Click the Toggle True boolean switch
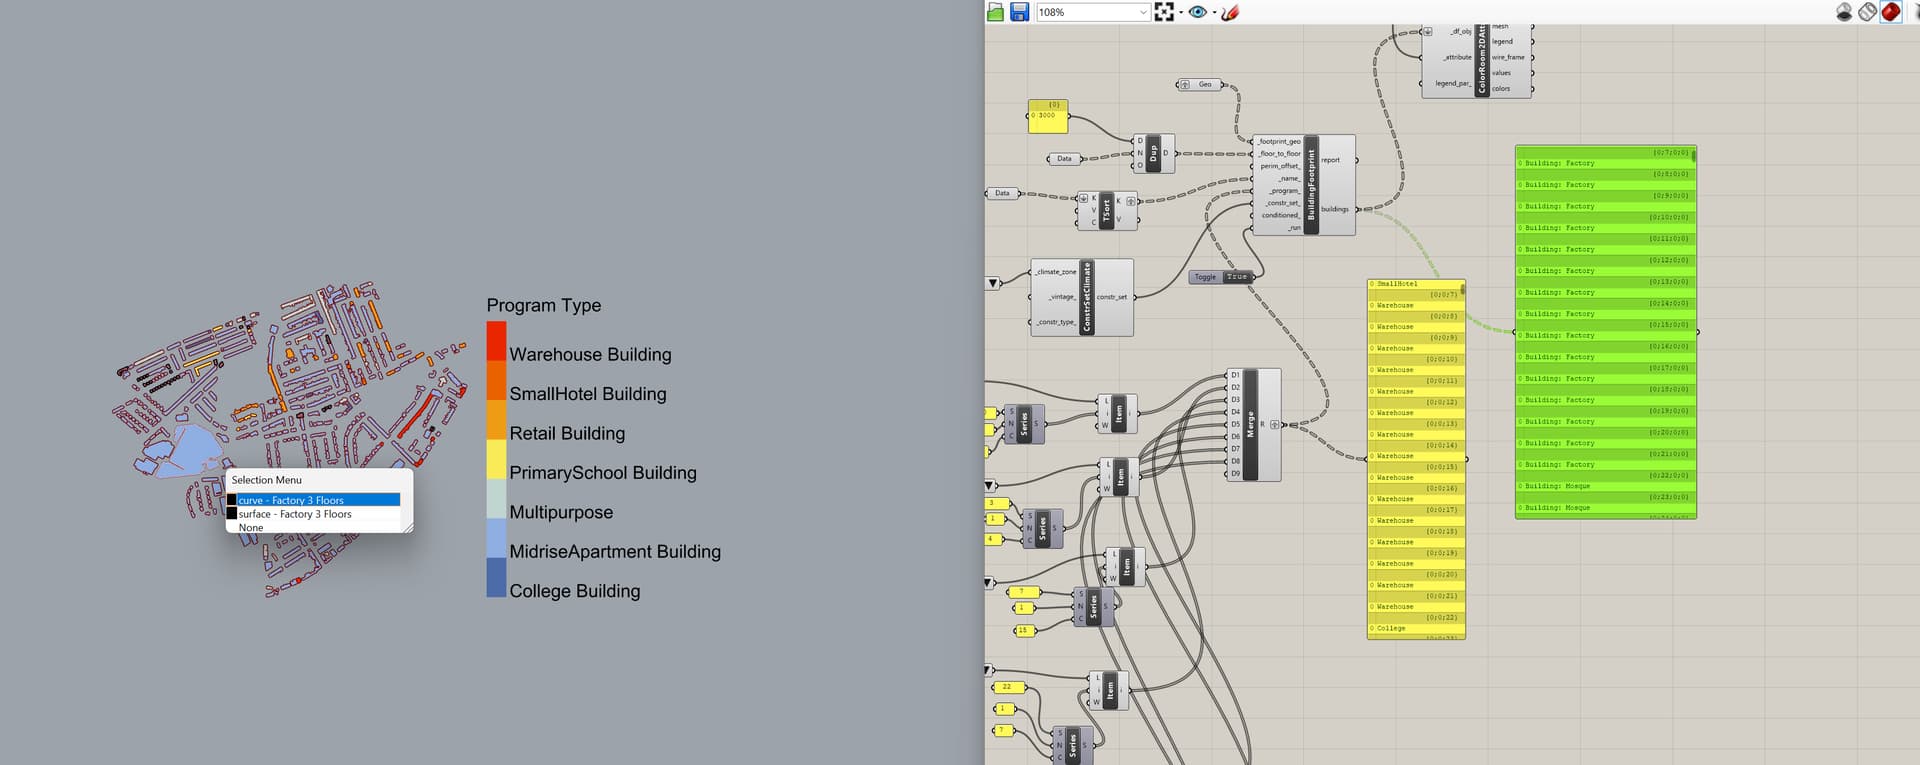The height and width of the screenshot is (765, 1920). (x=1237, y=277)
